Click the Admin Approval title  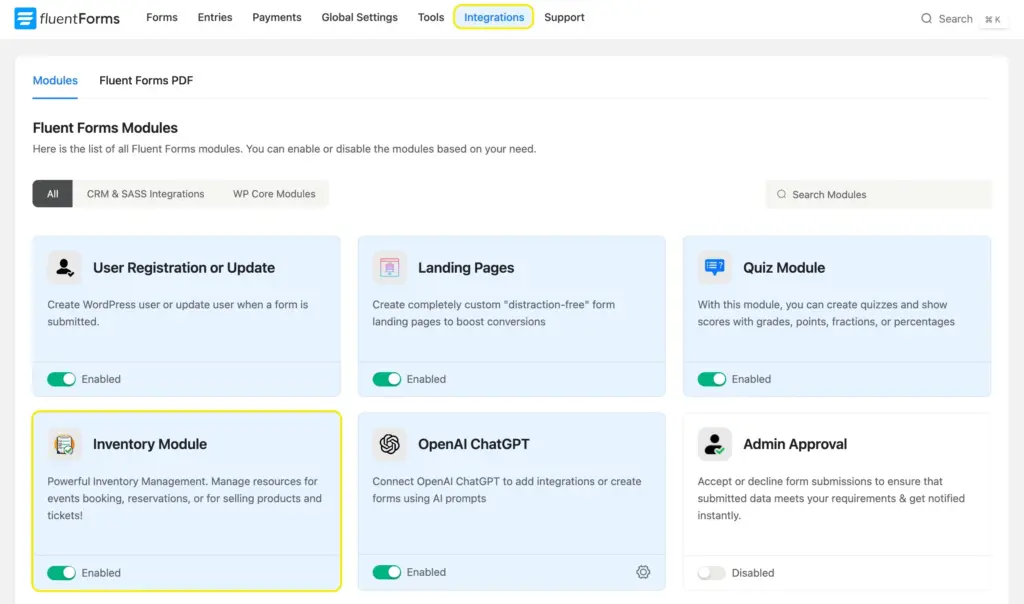click(795, 444)
